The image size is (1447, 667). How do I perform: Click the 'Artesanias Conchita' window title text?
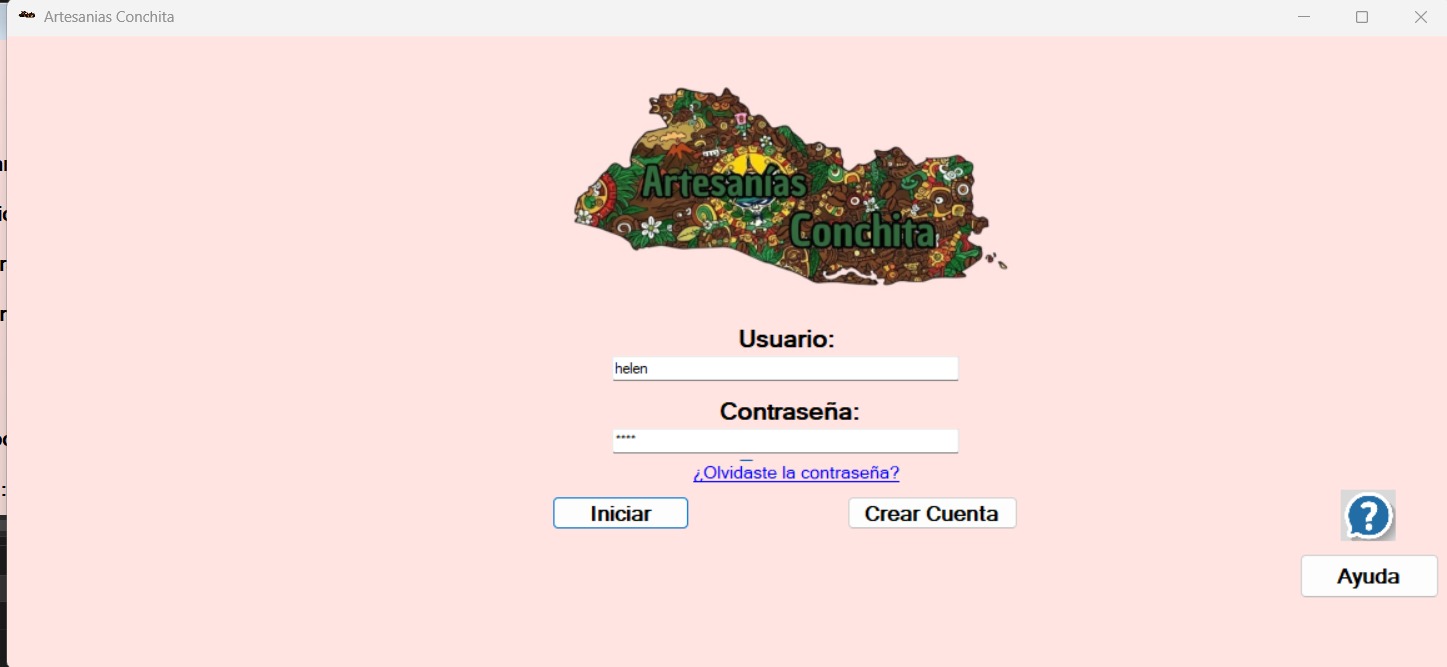coord(109,17)
